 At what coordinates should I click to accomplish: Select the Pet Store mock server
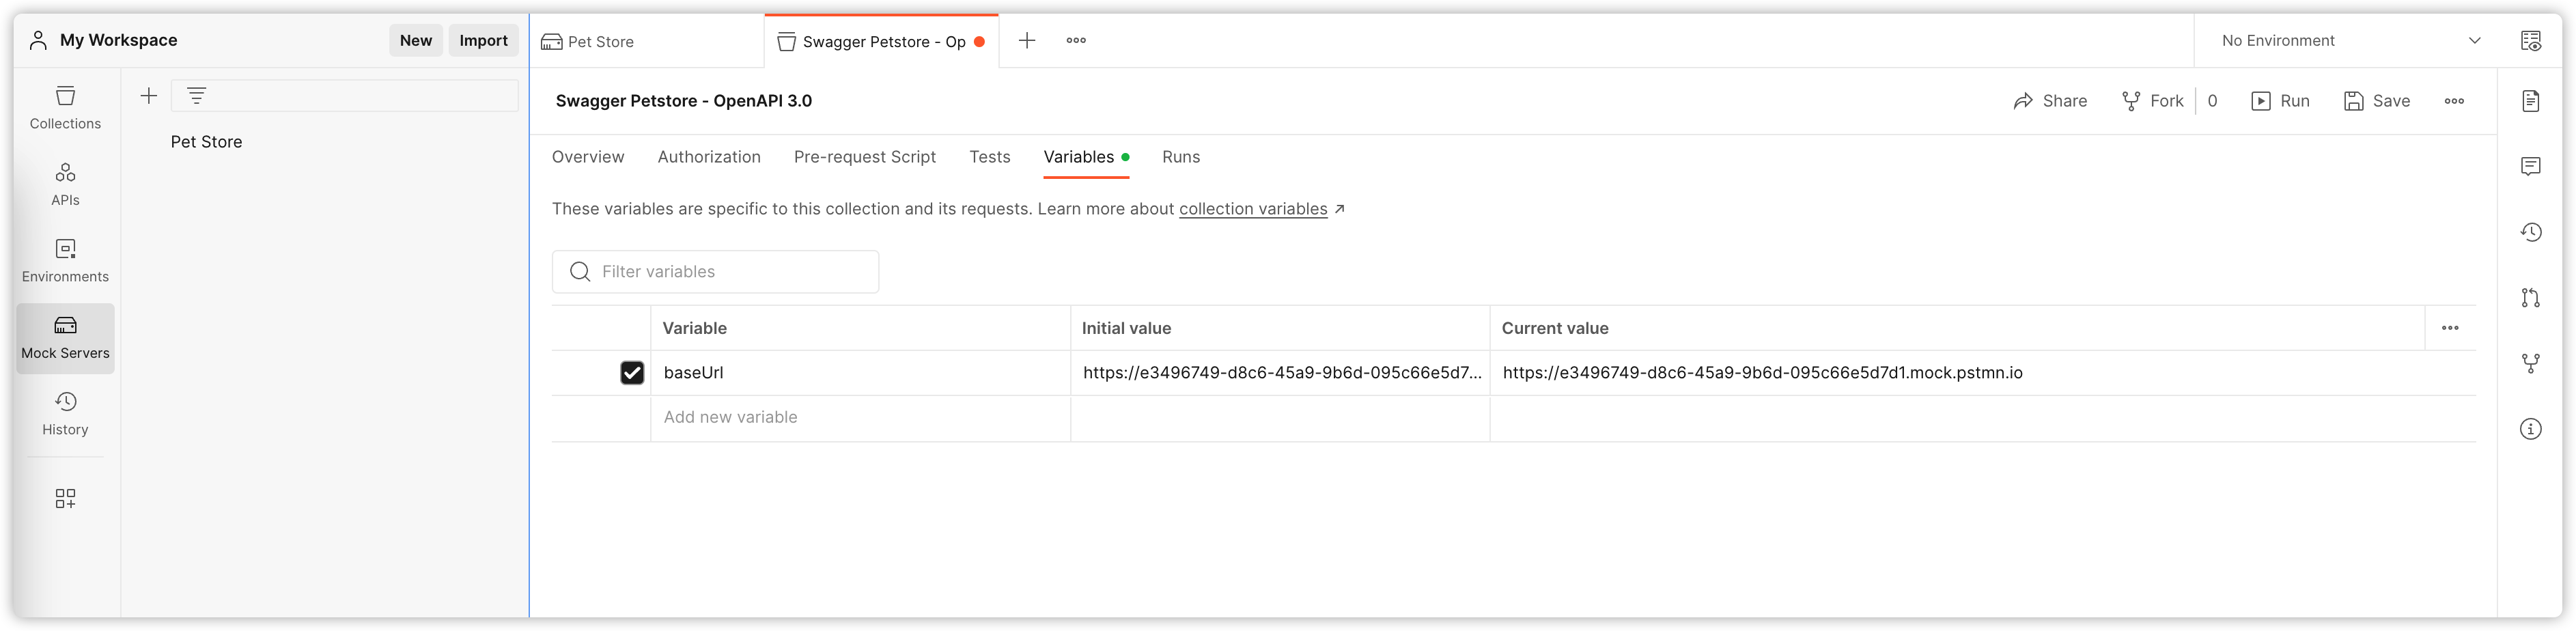206,142
